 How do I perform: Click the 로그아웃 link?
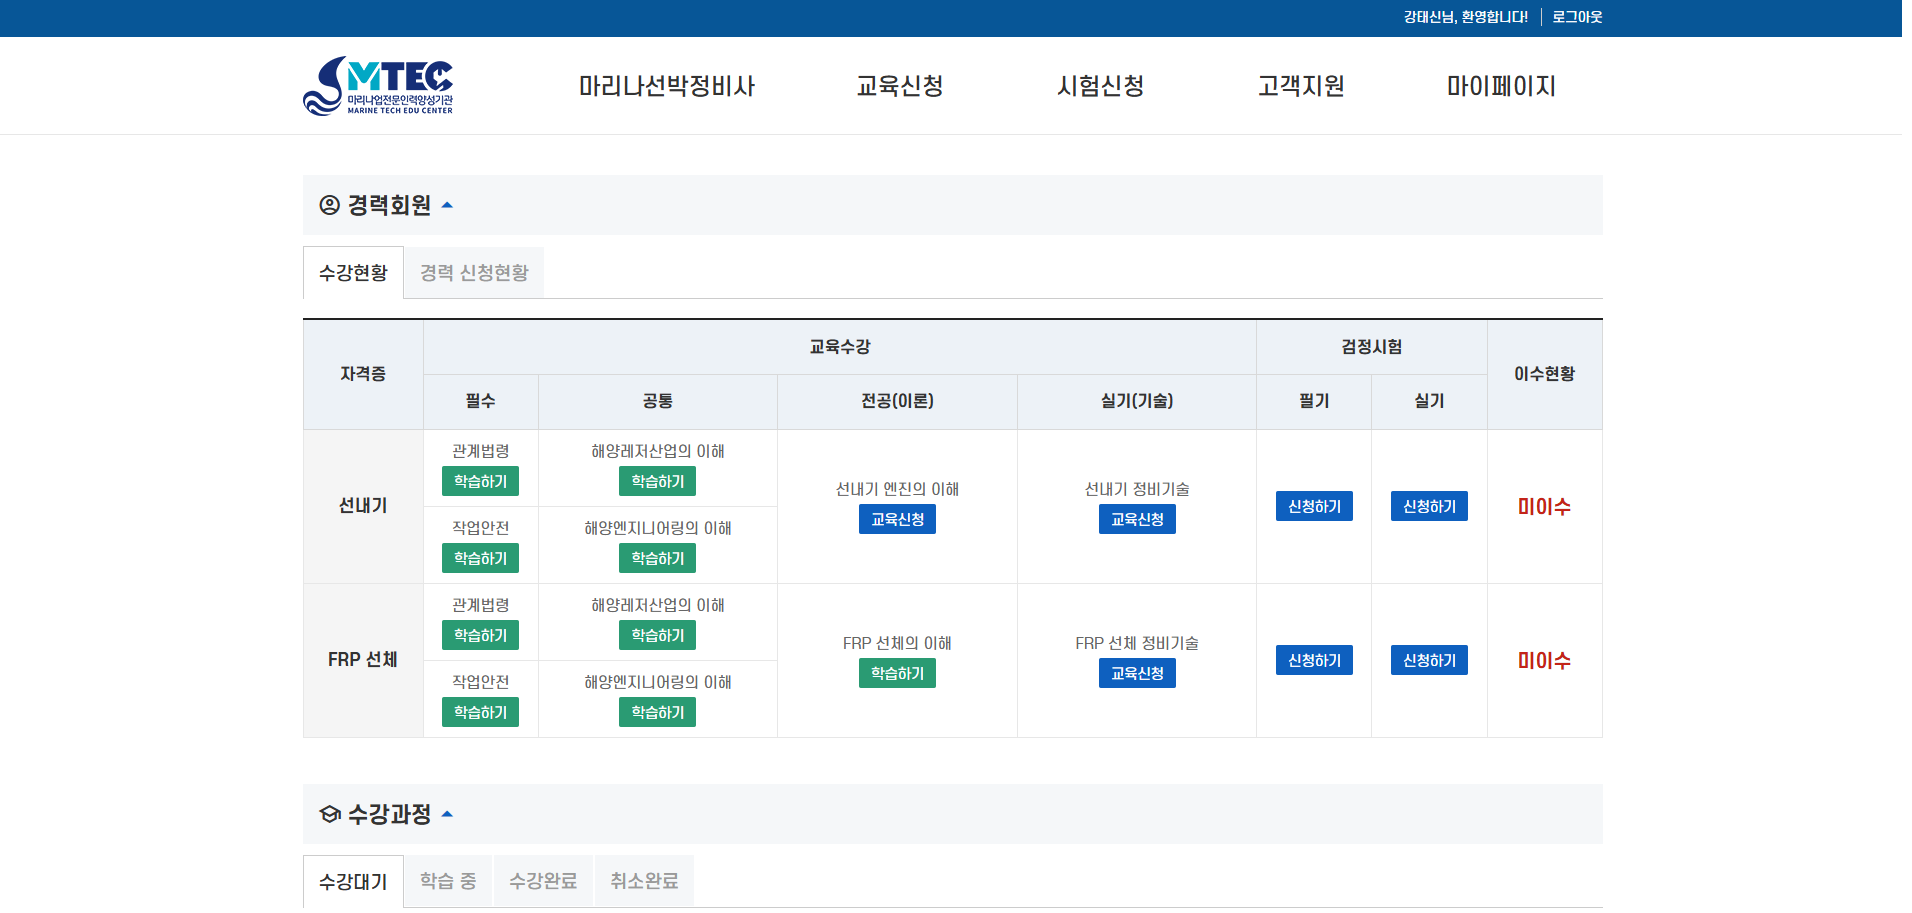point(1577,17)
